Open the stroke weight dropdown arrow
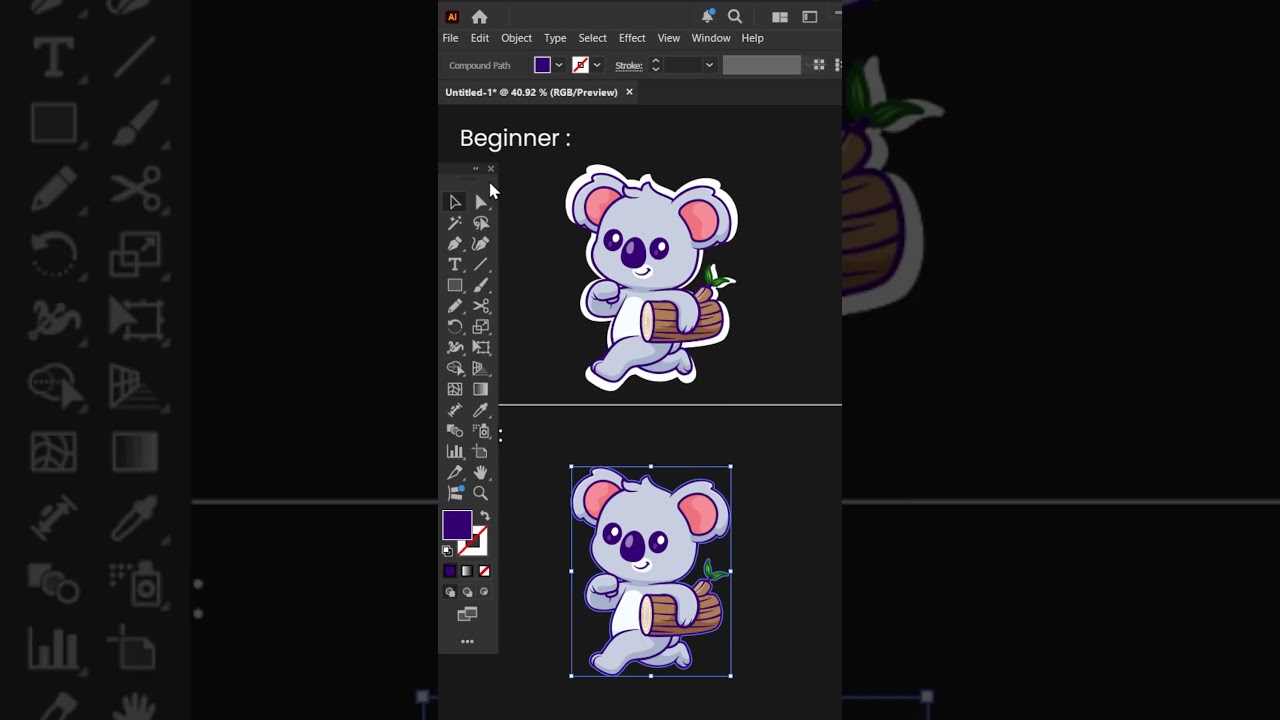 coord(709,65)
